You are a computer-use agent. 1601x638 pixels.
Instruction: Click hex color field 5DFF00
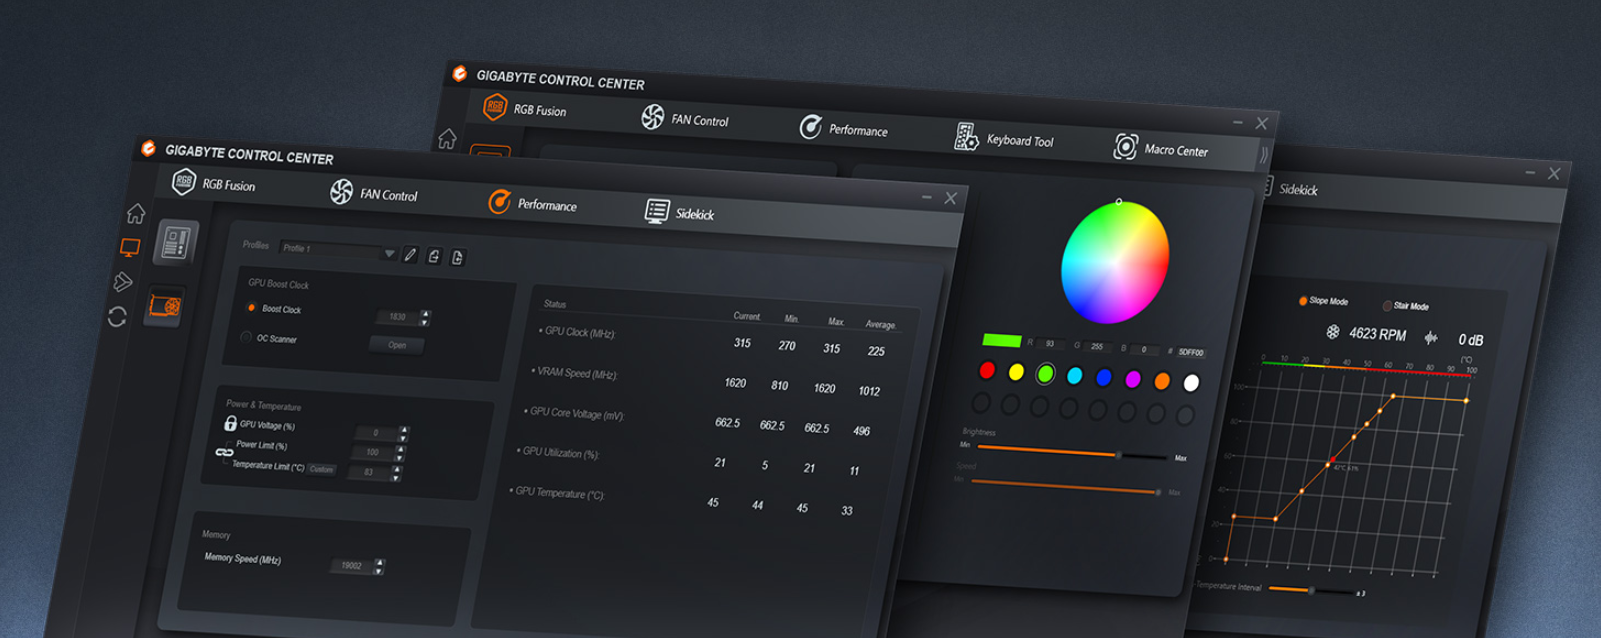coord(1190,352)
